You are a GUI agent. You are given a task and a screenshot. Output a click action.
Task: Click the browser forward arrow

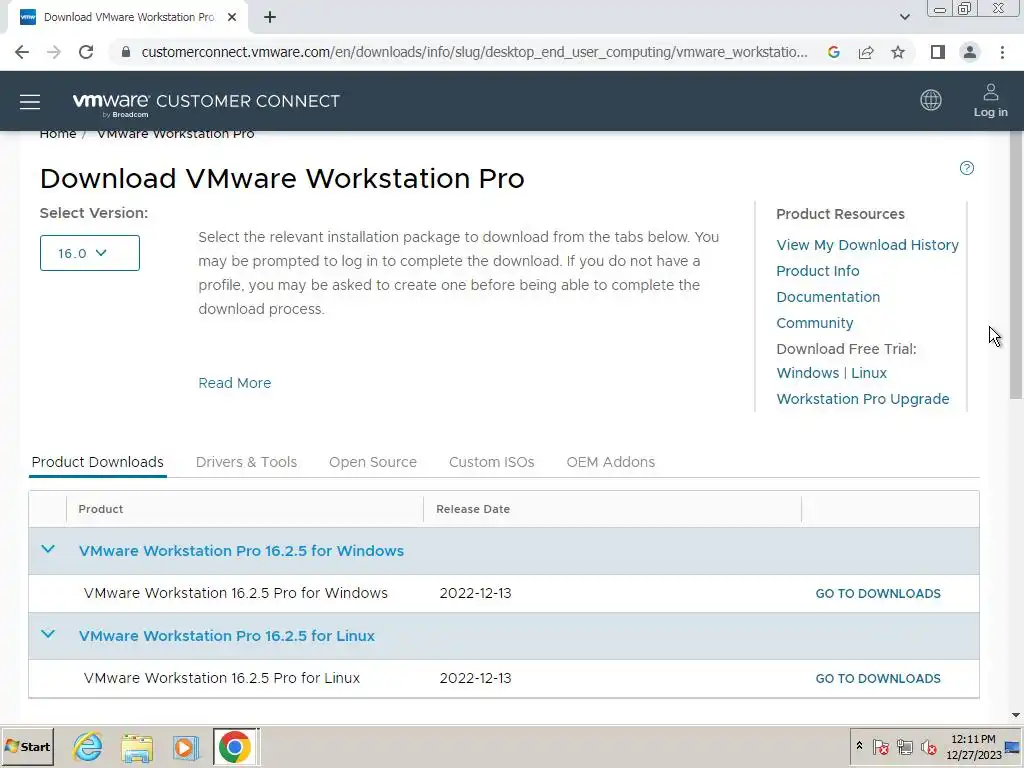pos(54,52)
